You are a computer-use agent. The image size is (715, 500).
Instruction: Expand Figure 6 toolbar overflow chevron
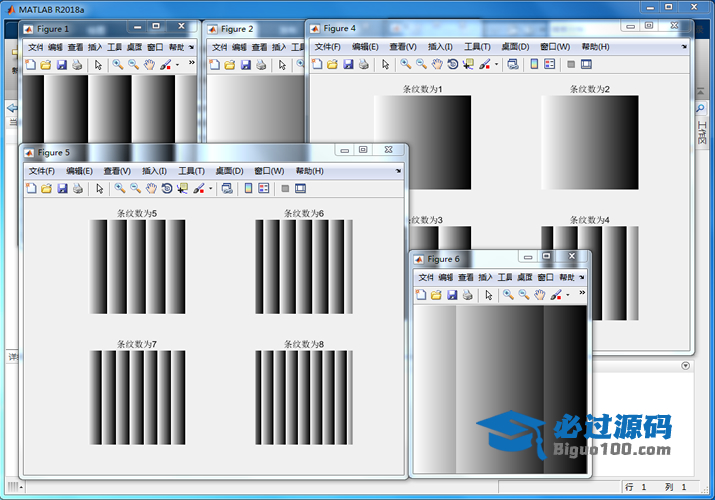(x=582, y=293)
